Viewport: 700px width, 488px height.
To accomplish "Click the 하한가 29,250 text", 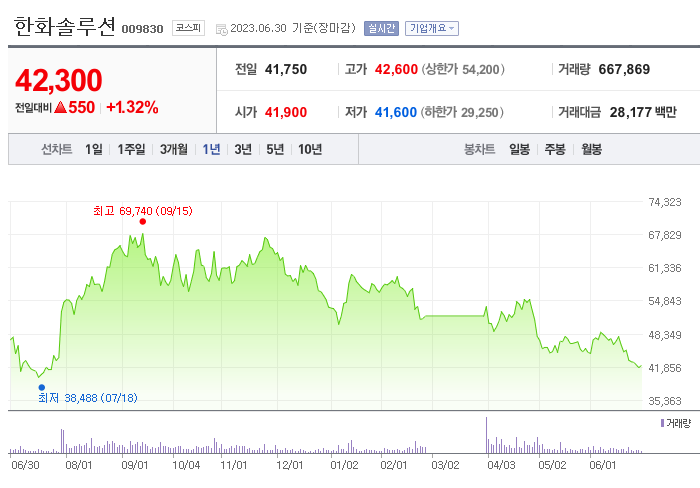I will point(462,112).
